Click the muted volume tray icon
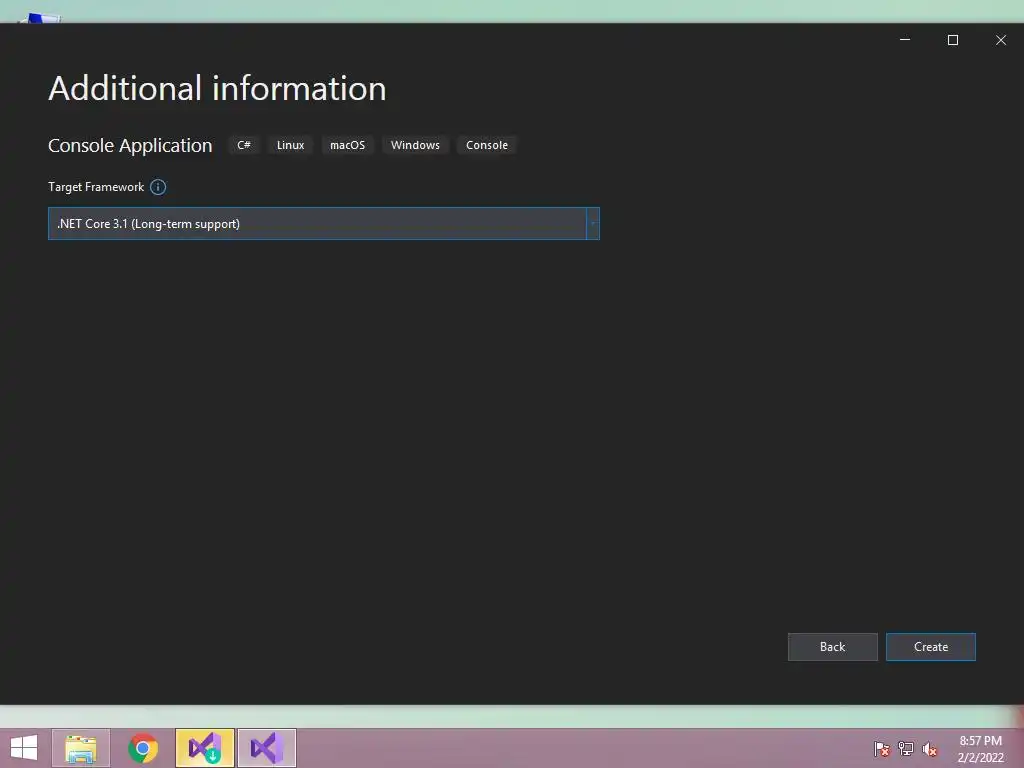Viewport: 1024px width, 768px height. point(929,748)
